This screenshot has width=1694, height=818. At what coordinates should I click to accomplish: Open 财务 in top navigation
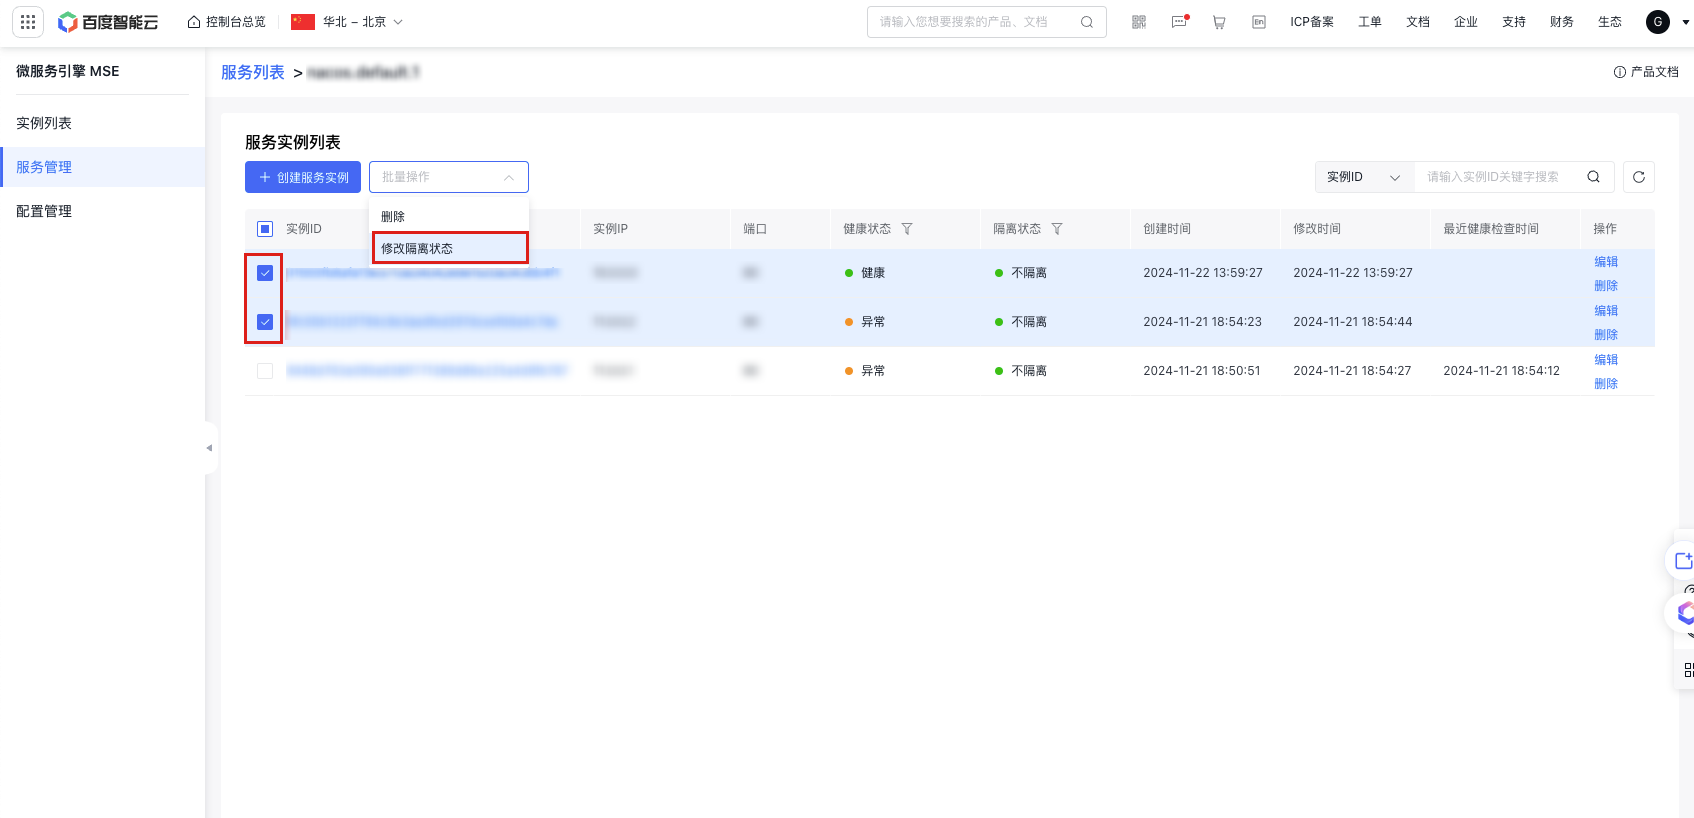click(x=1562, y=22)
